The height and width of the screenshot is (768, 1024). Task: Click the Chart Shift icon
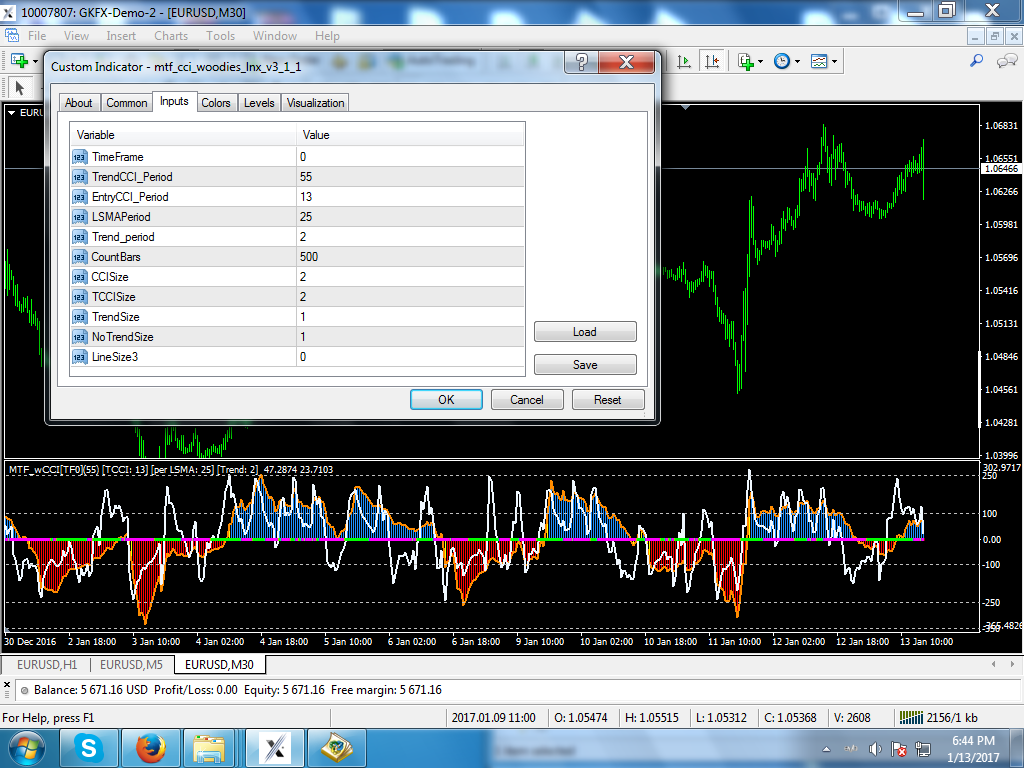711,61
